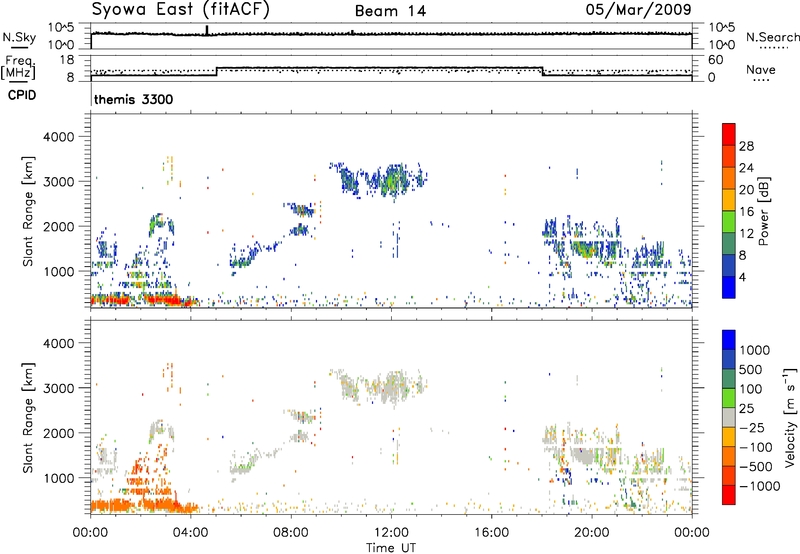The height and width of the screenshot is (554, 800).
Task: Click the 'themis 3300' CPID value
Action: pyautogui.click(x=134, y=99)
